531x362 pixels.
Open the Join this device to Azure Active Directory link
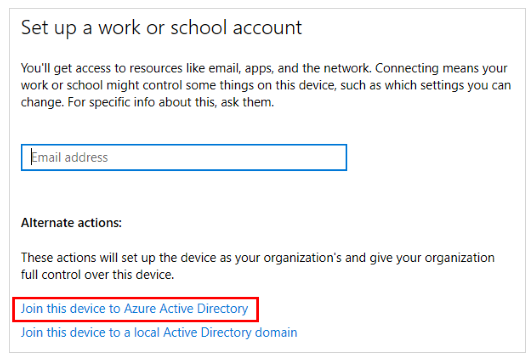[134, 309]
